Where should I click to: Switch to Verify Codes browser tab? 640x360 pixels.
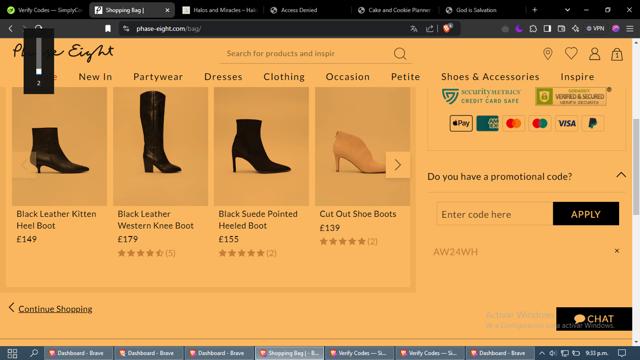click(x=44, y=10)
